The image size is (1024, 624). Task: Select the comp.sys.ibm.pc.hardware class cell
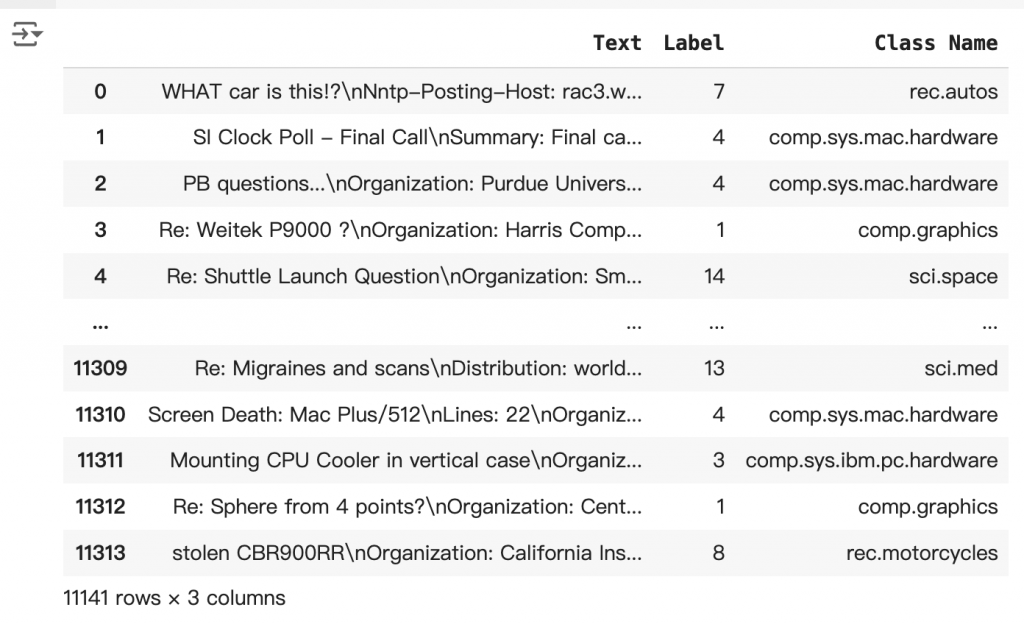[871, 460]
